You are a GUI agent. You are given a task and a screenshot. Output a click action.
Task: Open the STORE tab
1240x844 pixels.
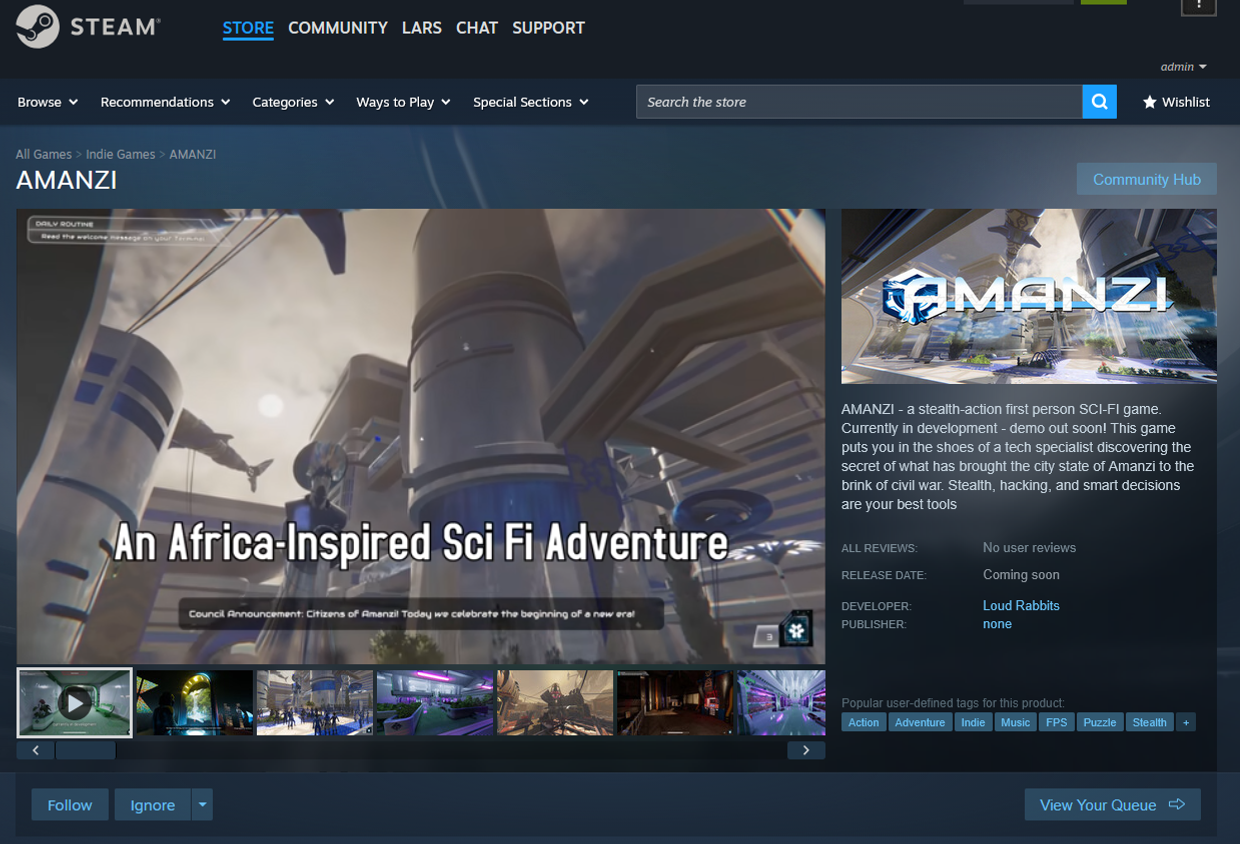tap(248, 28)
